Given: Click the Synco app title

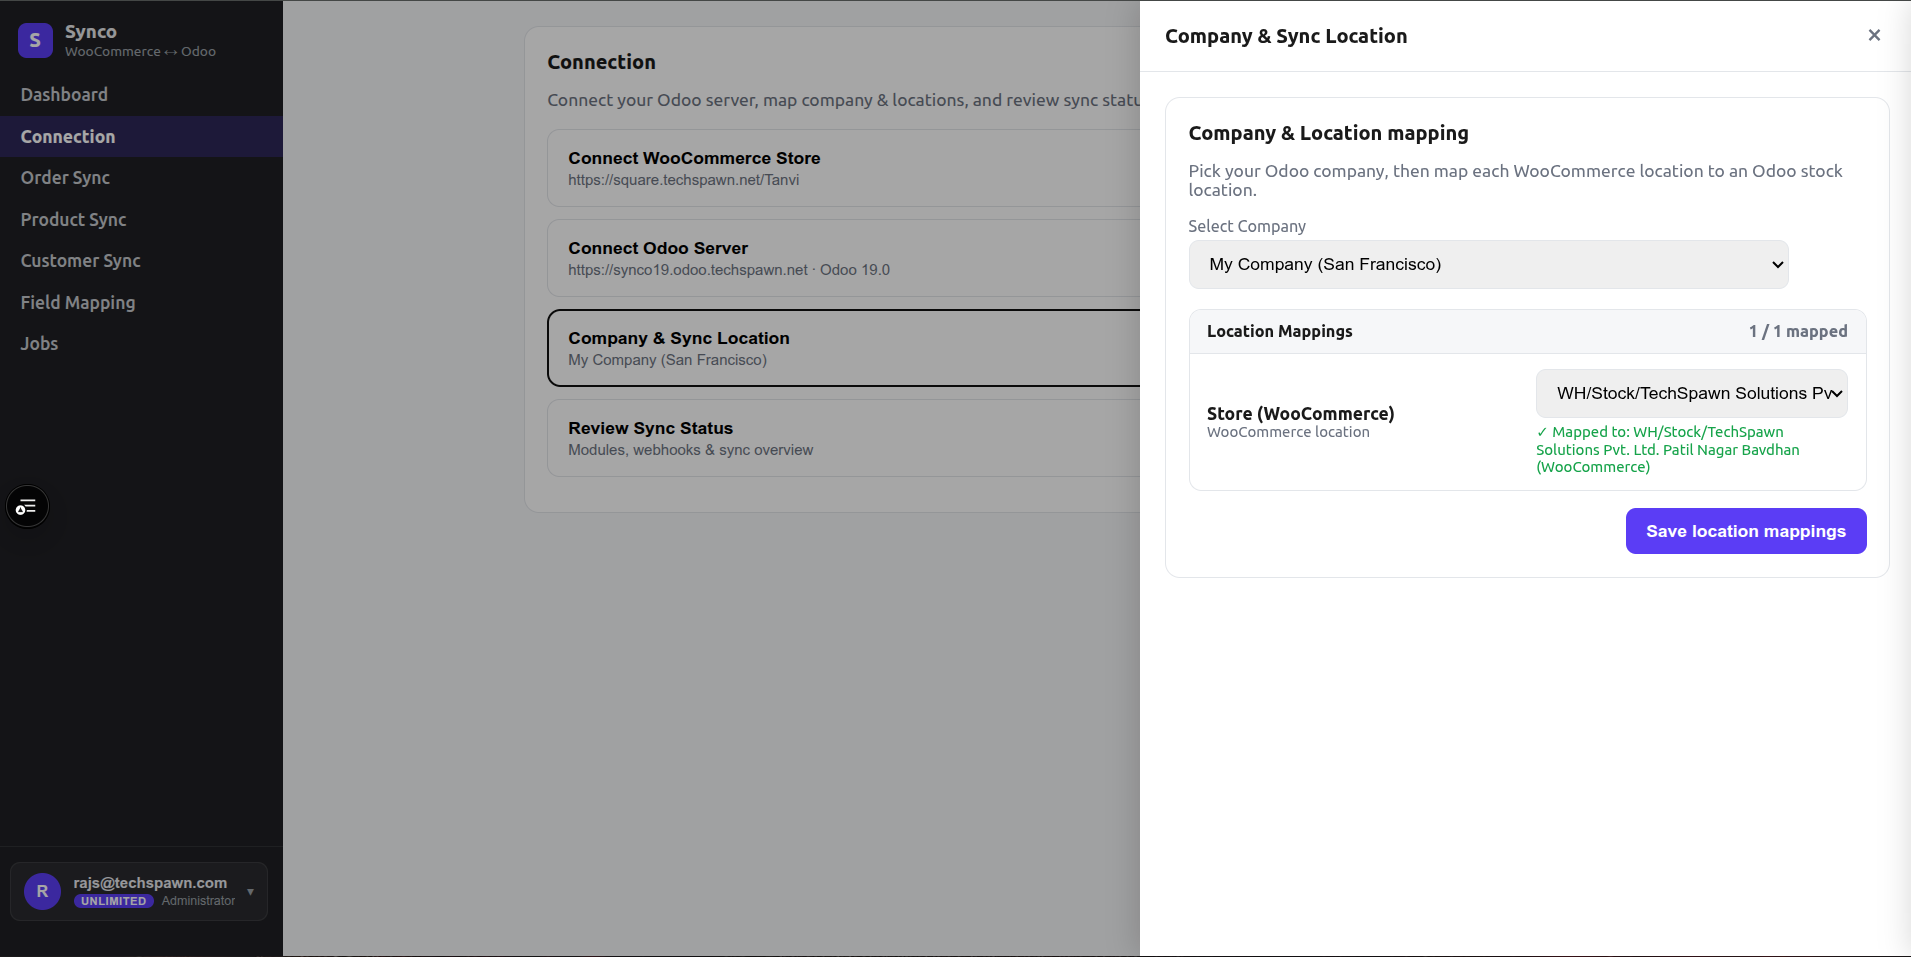Looking at the screenshot, I should pos(91,32).
